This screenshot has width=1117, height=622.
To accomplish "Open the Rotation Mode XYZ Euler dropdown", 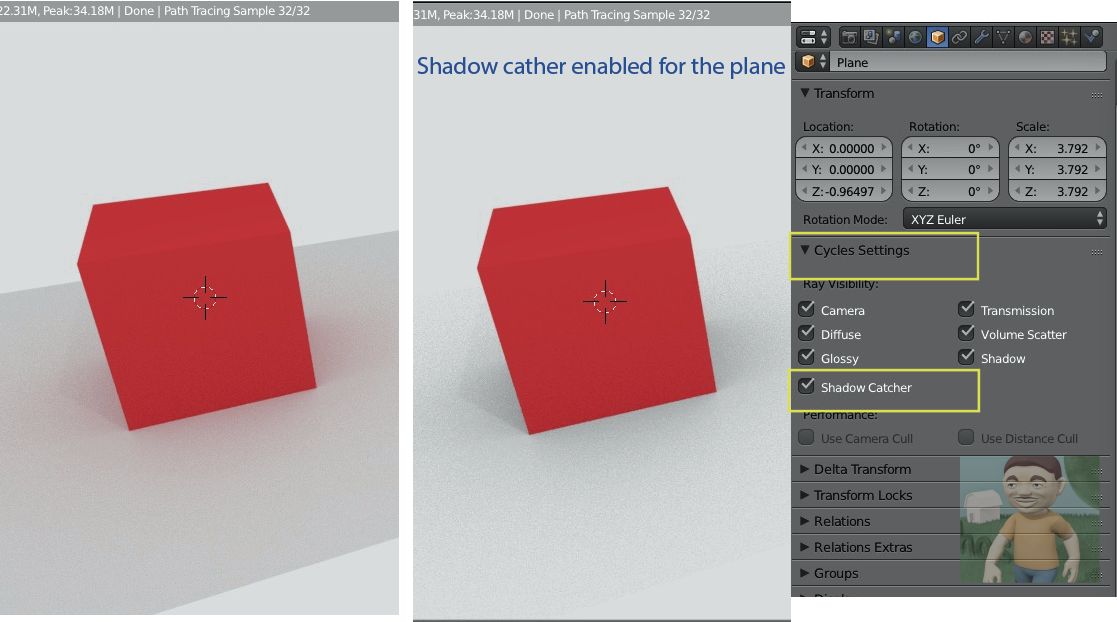I will [1004, 219].
